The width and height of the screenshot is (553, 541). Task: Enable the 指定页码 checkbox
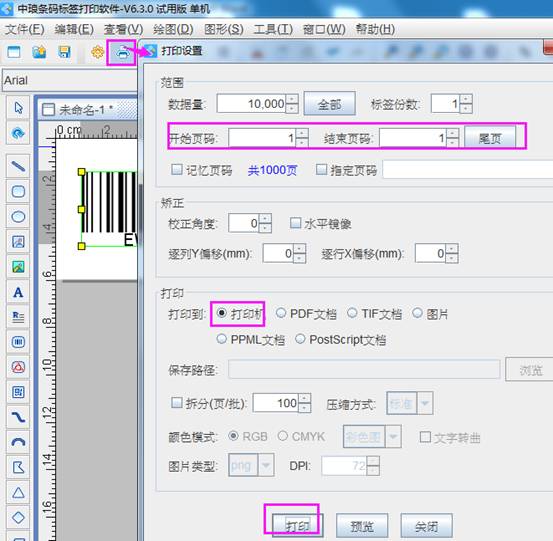pos(321,170)
